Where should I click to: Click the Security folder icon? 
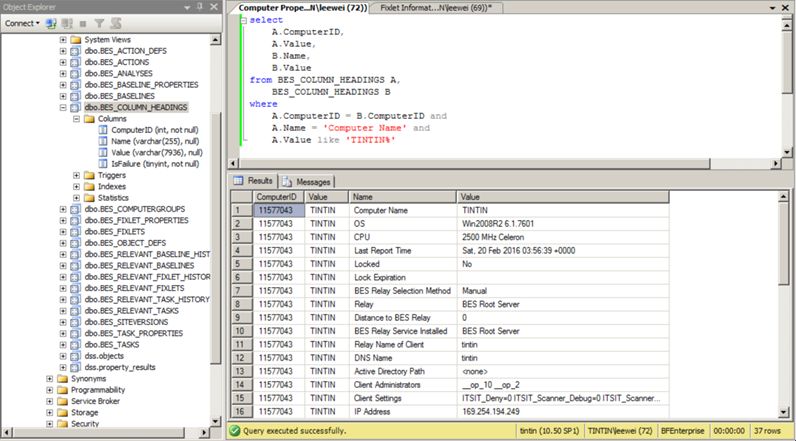point(62,424)
